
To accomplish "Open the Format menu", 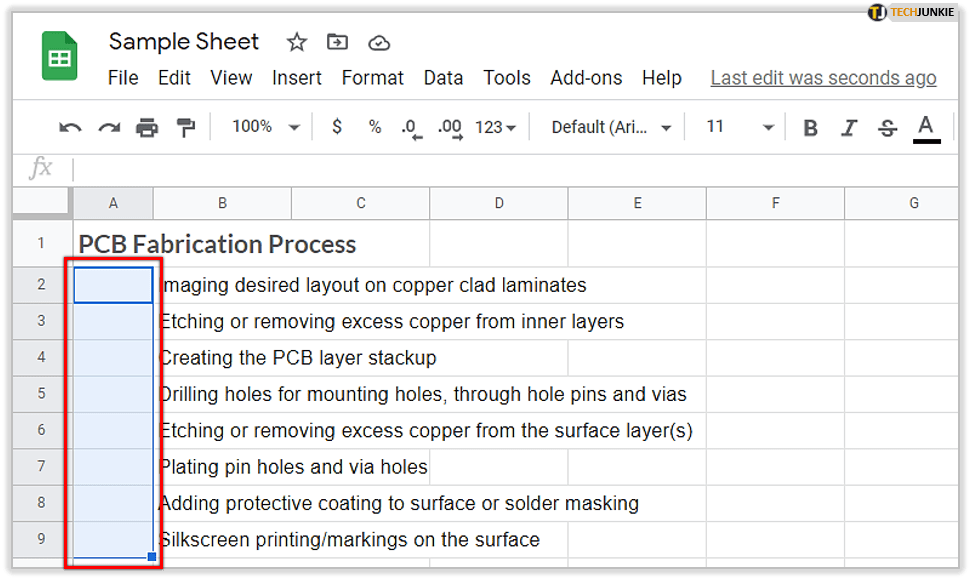I will [372, 78].
